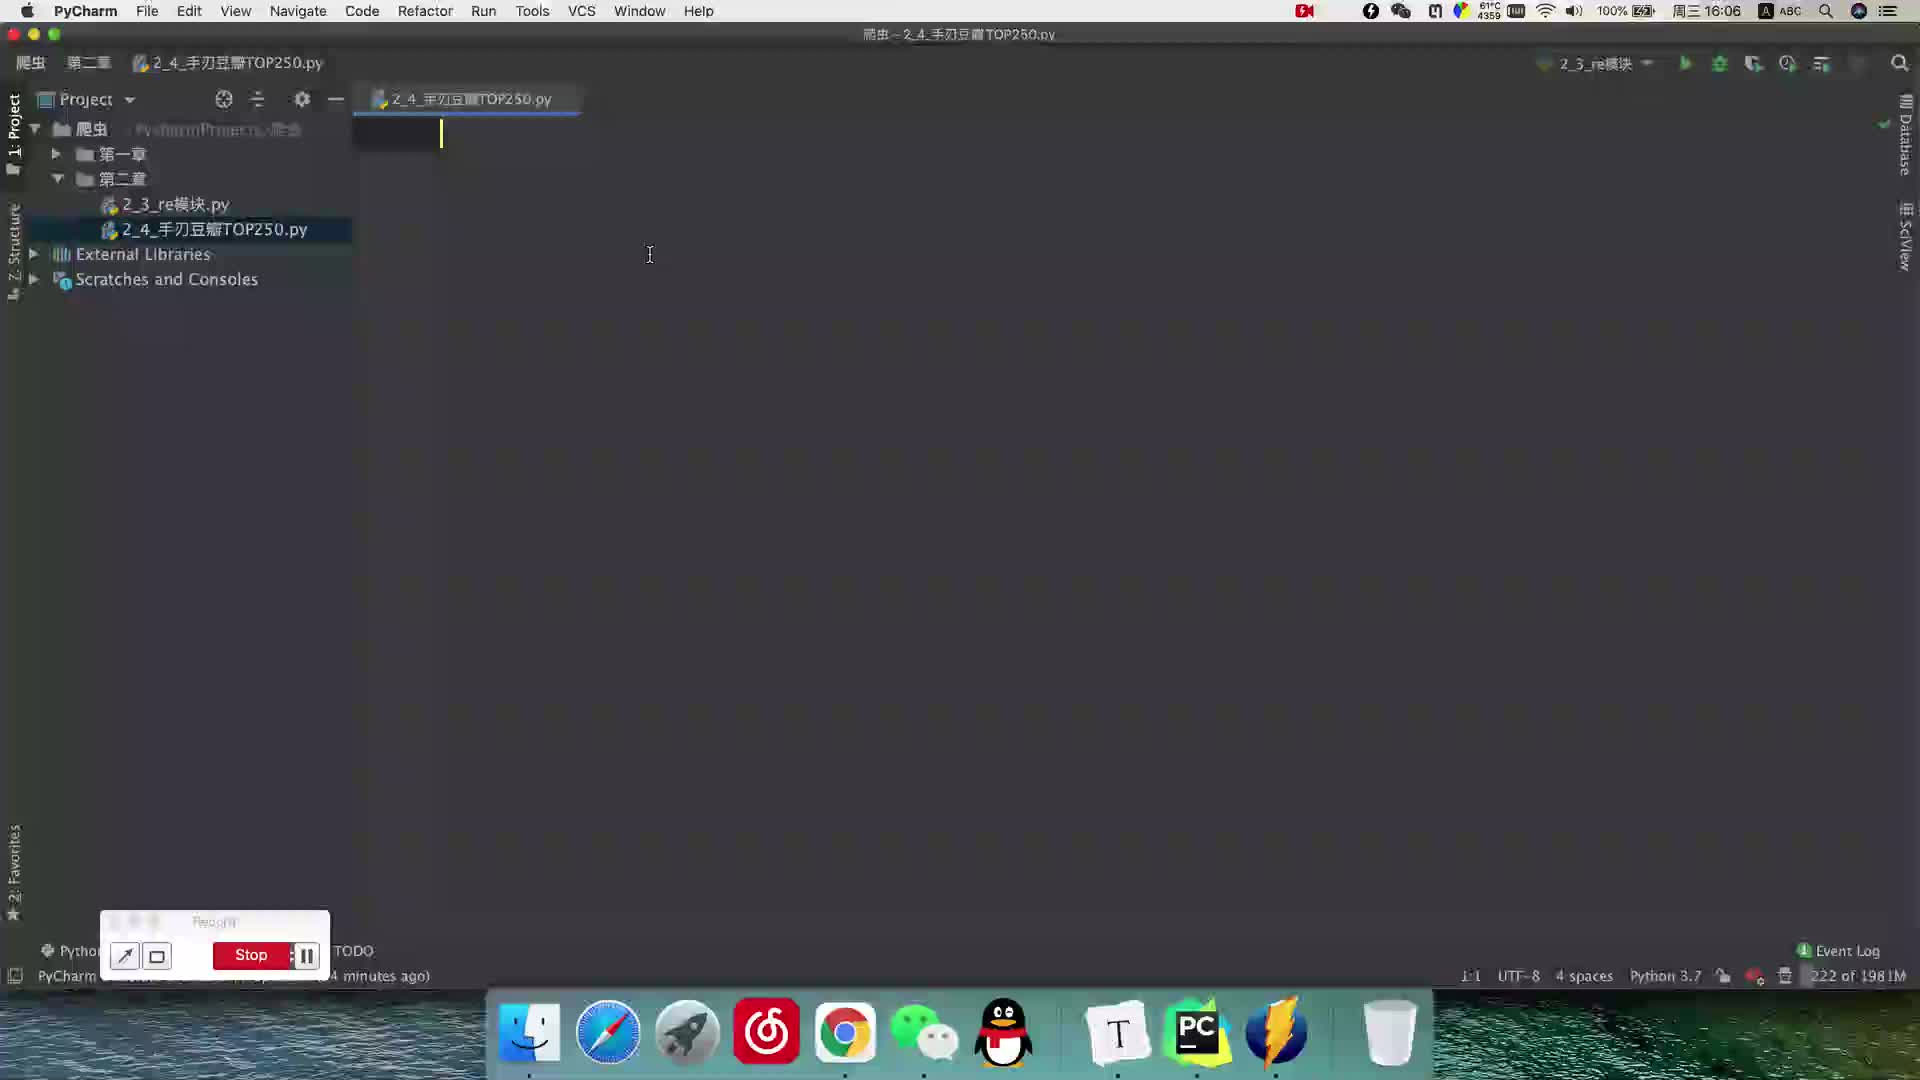Viewport: 1920px width, 1080px height.
Task: Collapse the 第二章 folder
Action: [x=58, y=179]
